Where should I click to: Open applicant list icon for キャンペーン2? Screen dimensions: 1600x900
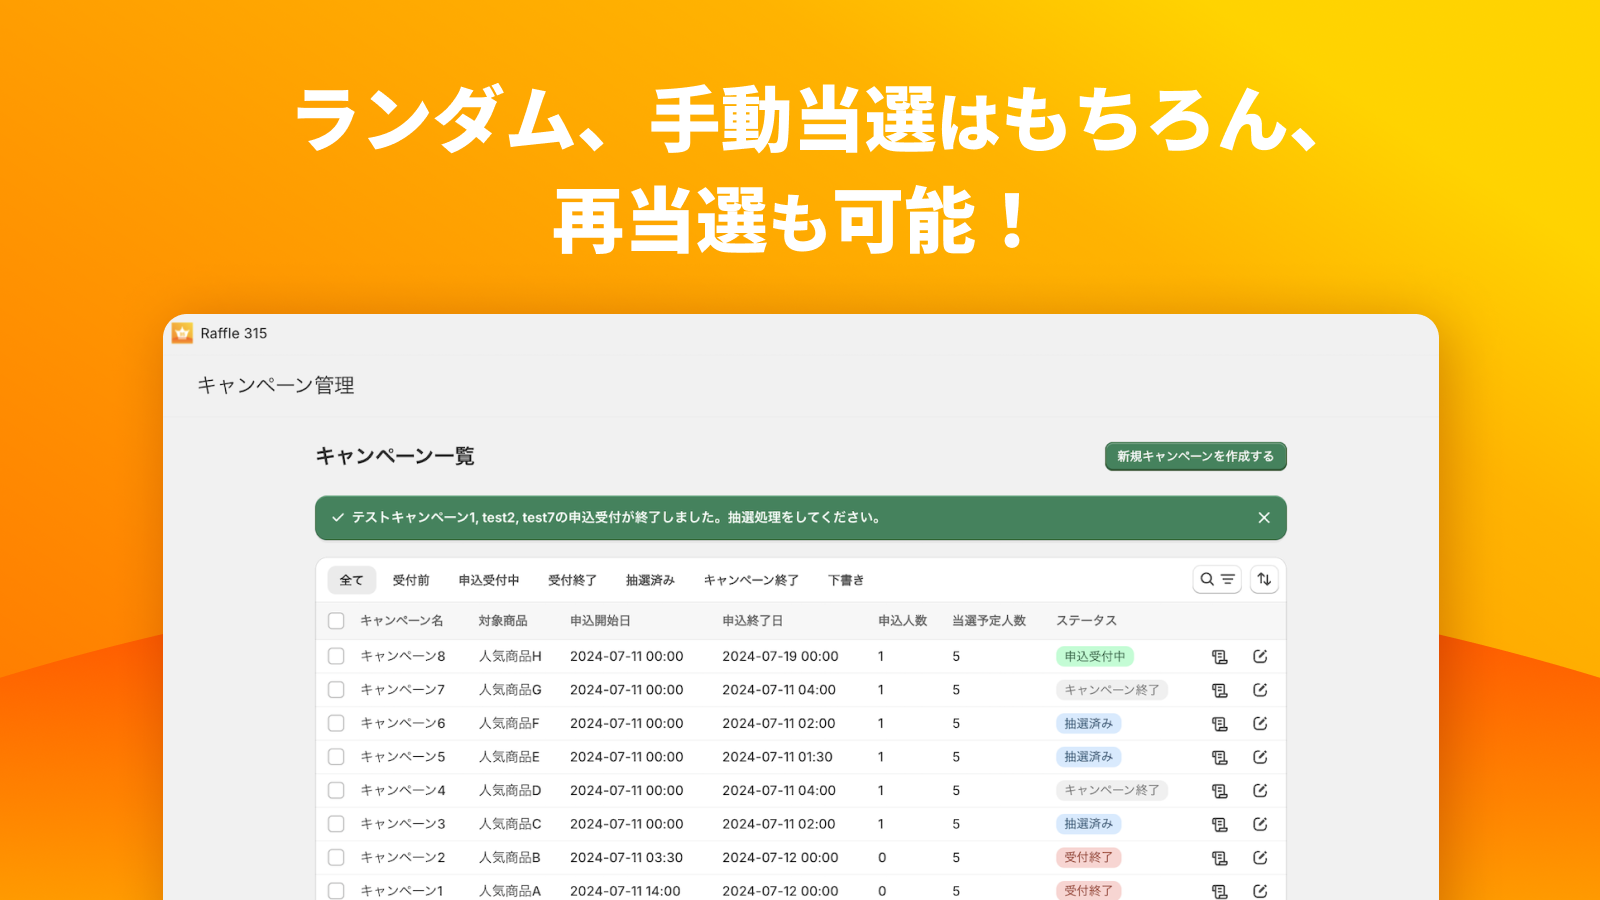click(1219, 858)
